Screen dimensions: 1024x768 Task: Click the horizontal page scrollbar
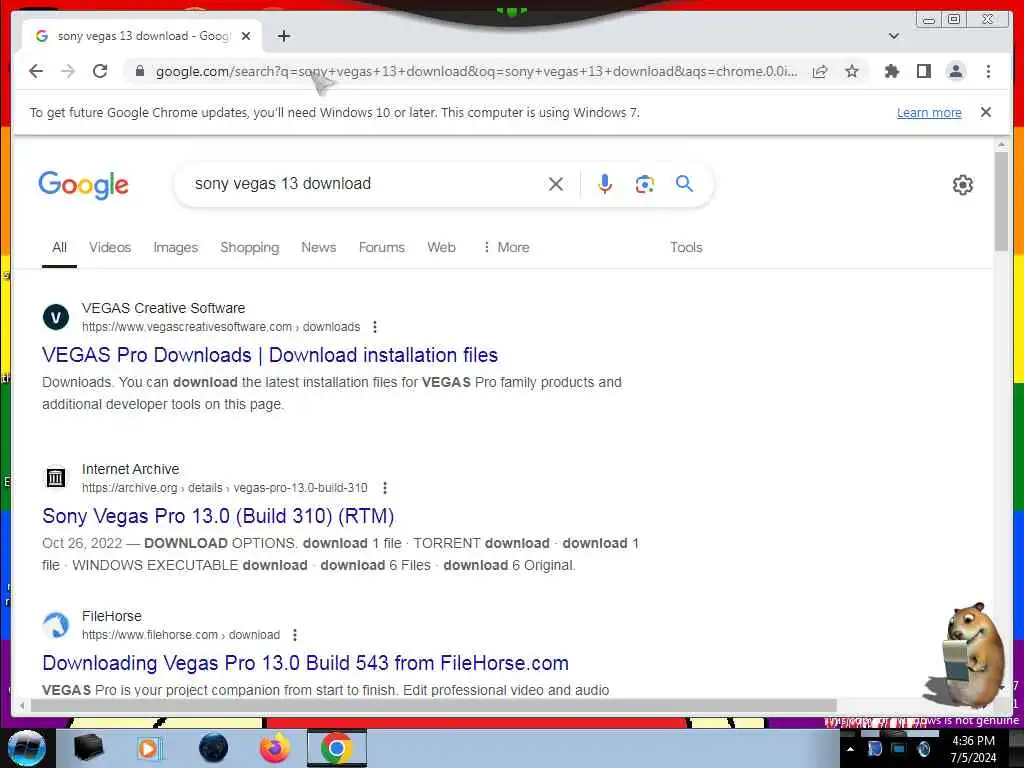pos(434,705)
